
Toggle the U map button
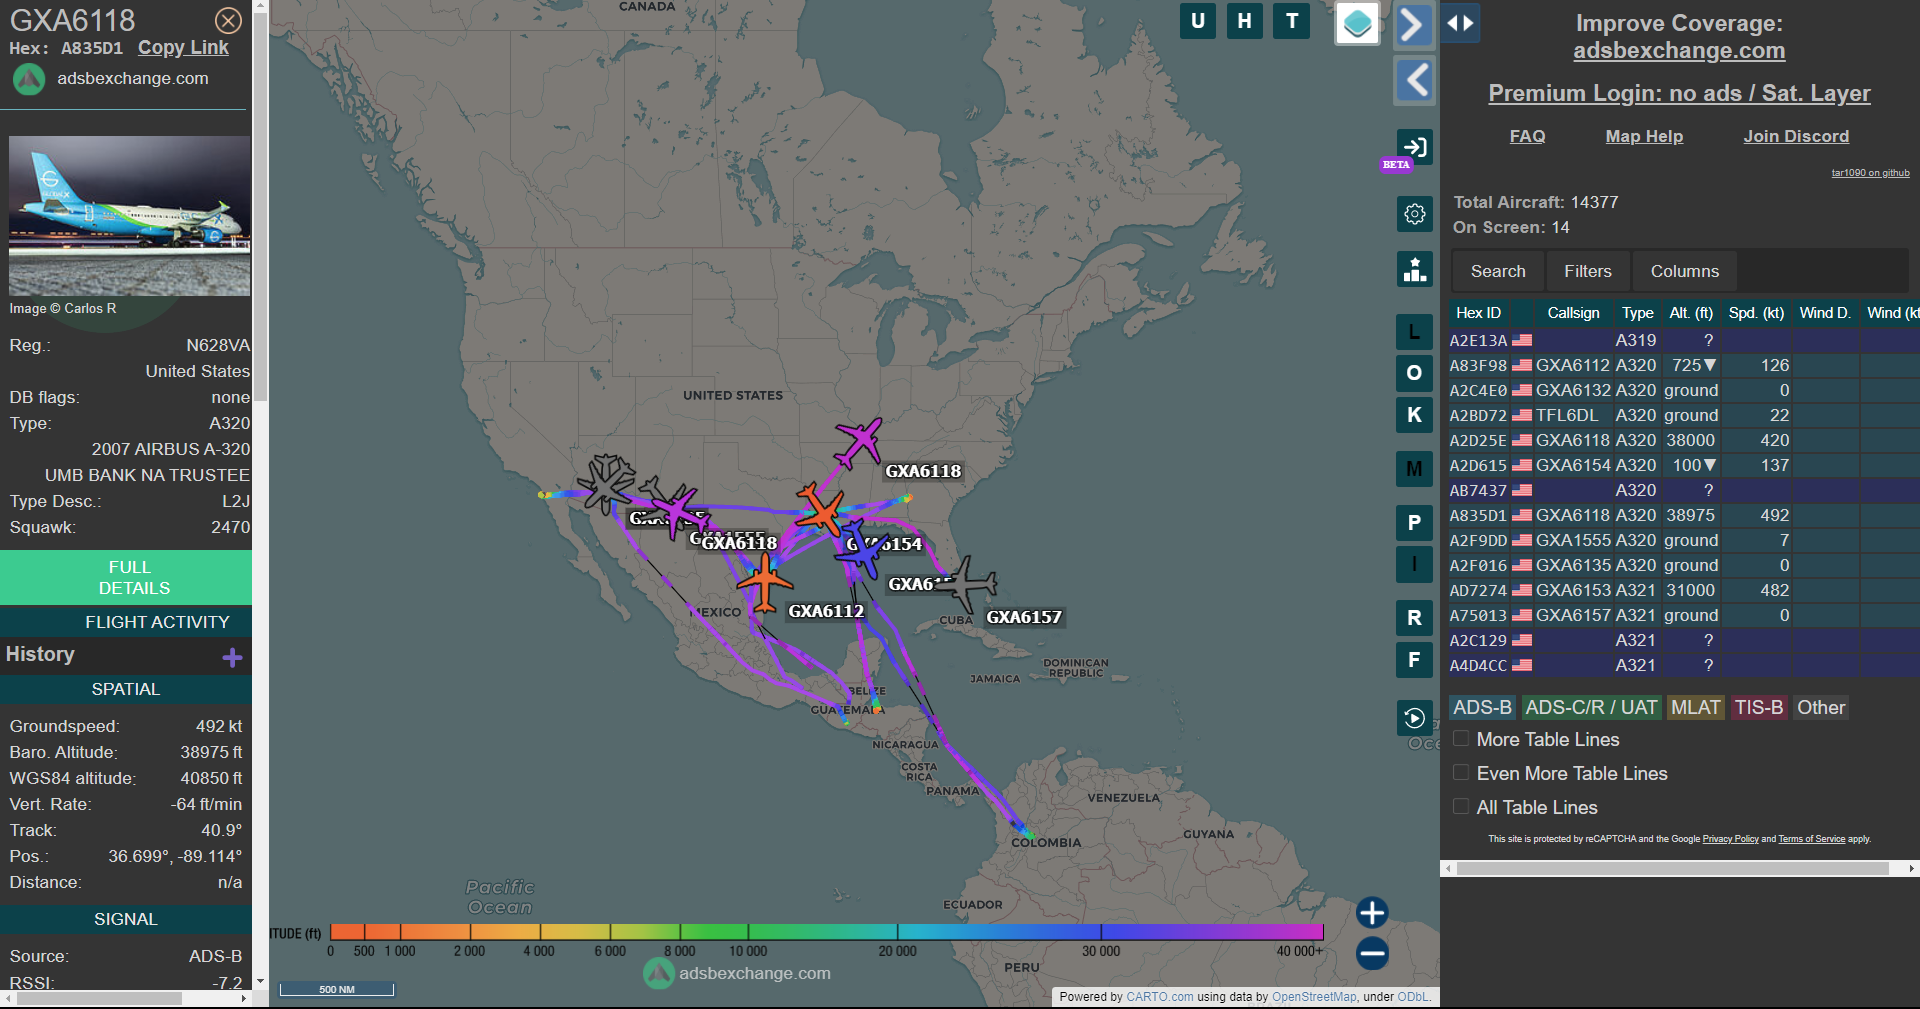(1198, 21)
